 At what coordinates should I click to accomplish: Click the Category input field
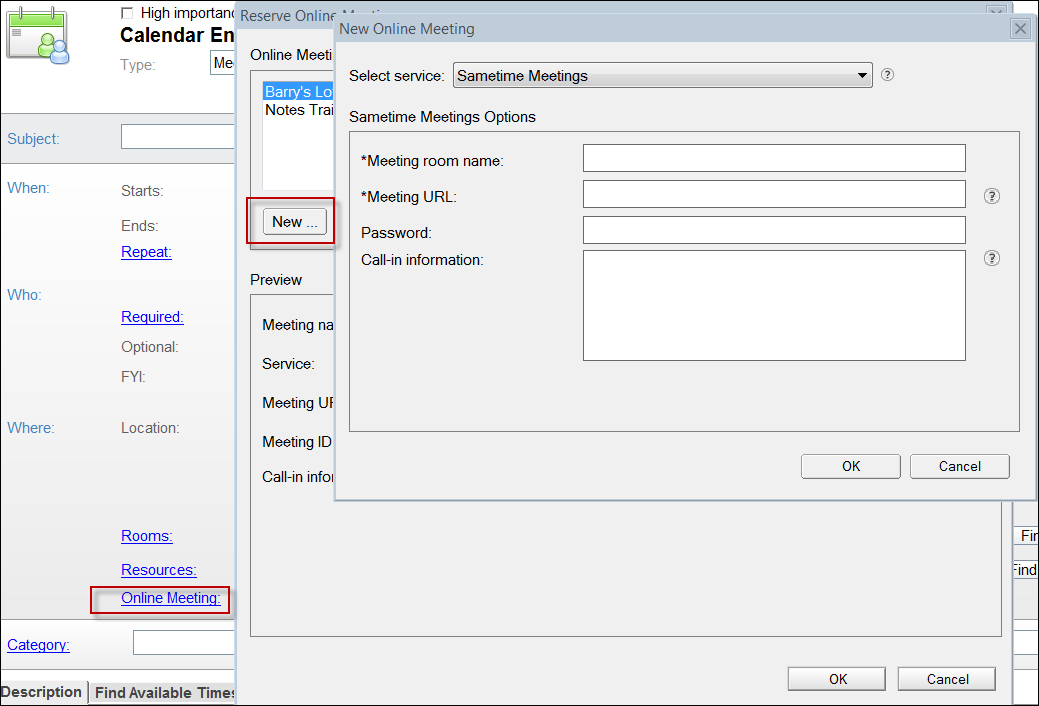pyautogui.click(x=184, y=642)
